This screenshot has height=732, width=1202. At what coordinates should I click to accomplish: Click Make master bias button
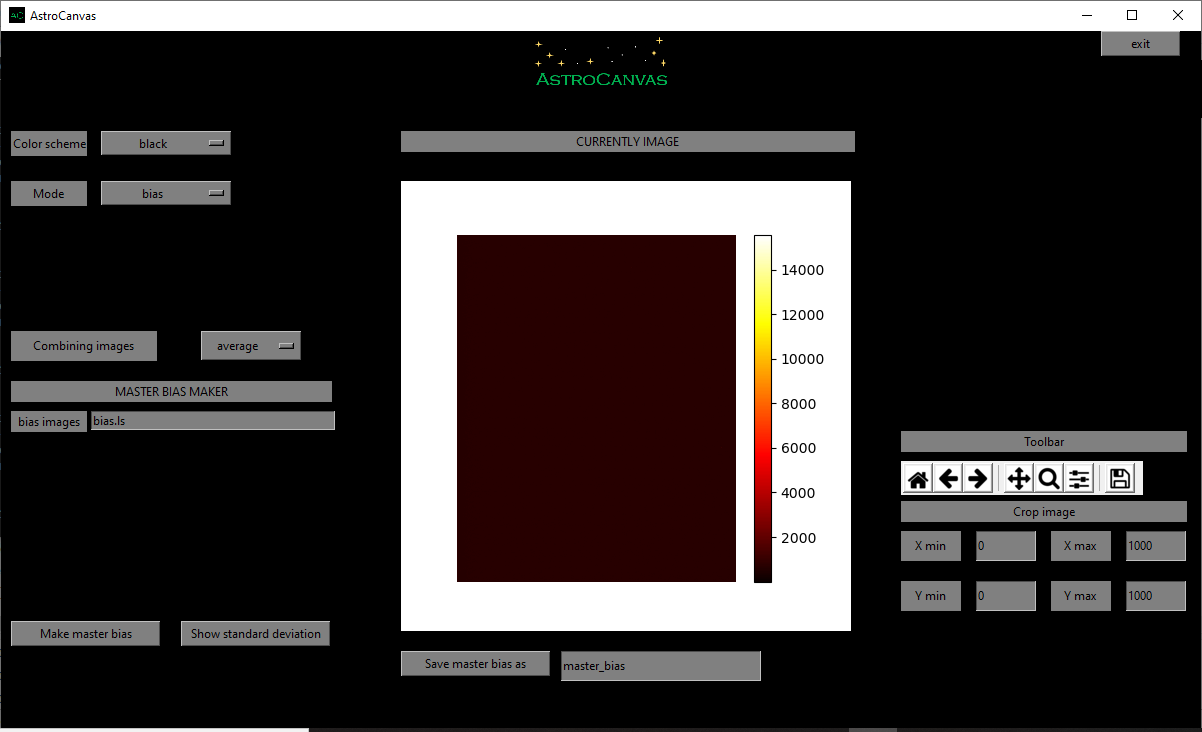pos(85,633)
